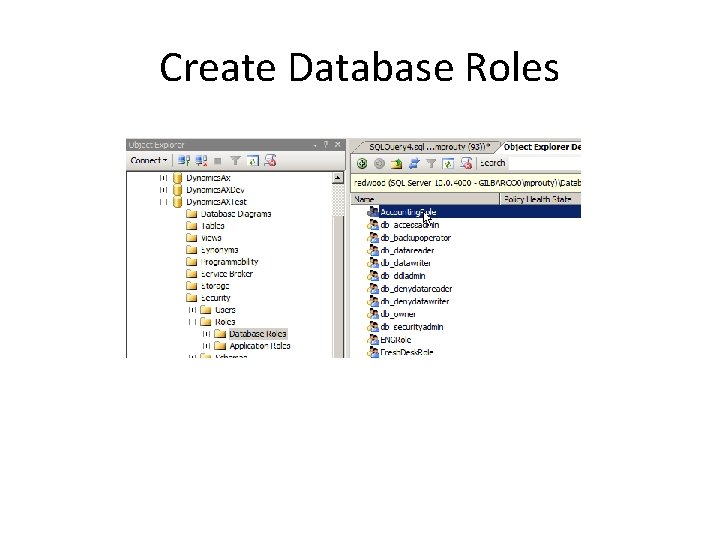The image size is (720, 540).
Task: Click the Filter funnel icon in Object Explorer toolbar
Action: coord(235,161)
